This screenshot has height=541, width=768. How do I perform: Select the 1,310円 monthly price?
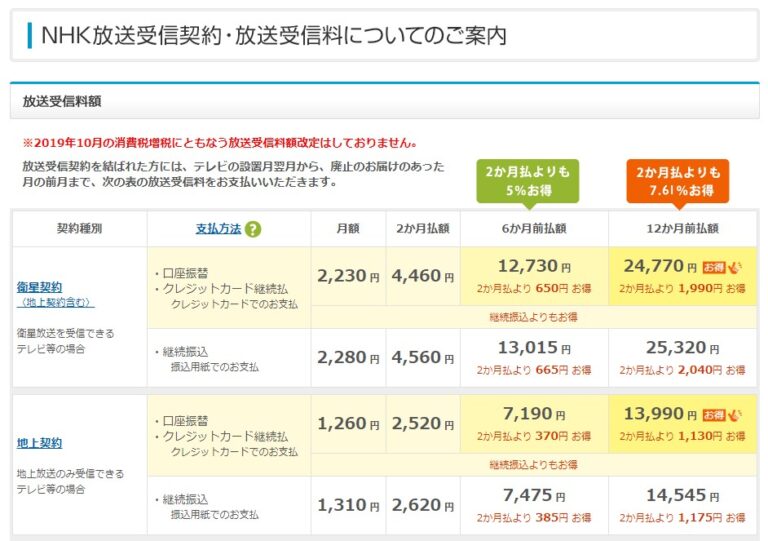tap(348, 505)
